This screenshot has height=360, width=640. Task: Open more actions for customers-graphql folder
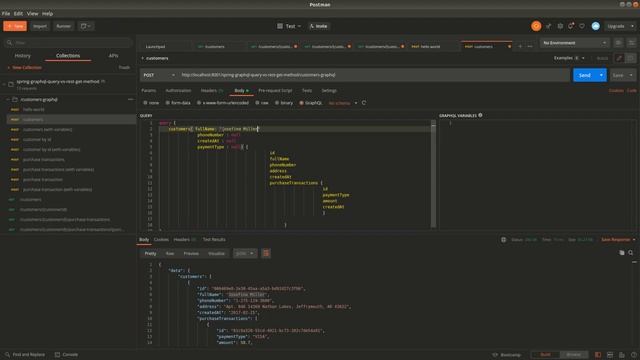point(130,100)
